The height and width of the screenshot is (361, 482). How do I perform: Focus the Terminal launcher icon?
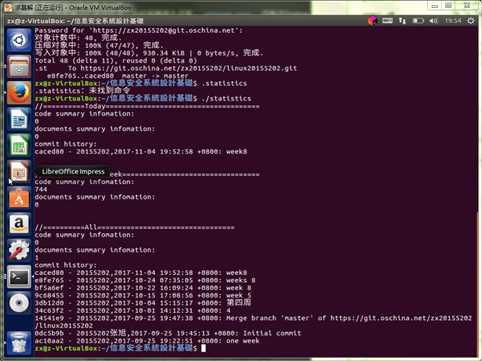coord(19,277)
